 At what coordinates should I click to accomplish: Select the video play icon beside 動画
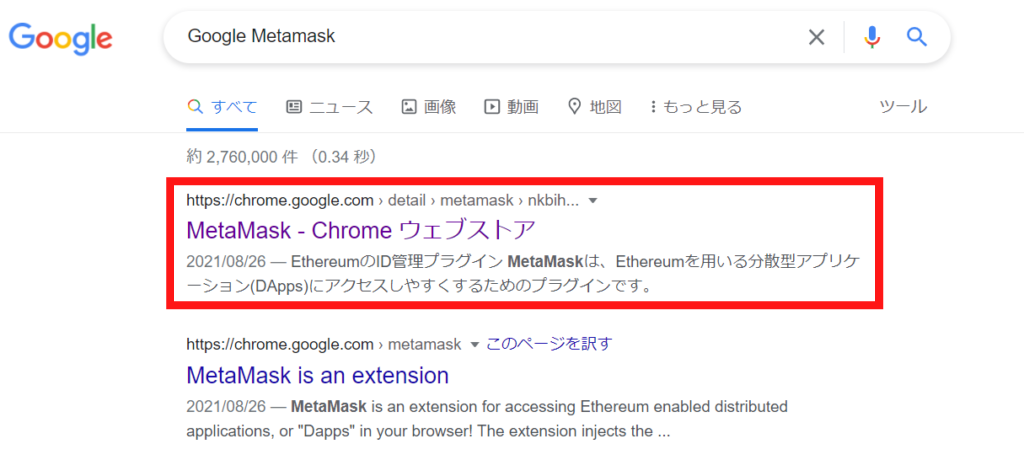pos(492,107)
